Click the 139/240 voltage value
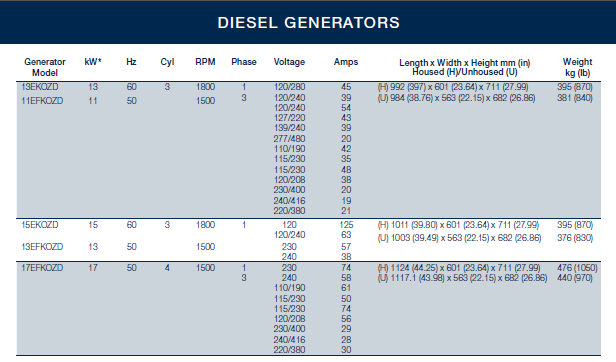The width and height of the screenshot is (616, 362). pyautogui.click(x=290, y=128)
